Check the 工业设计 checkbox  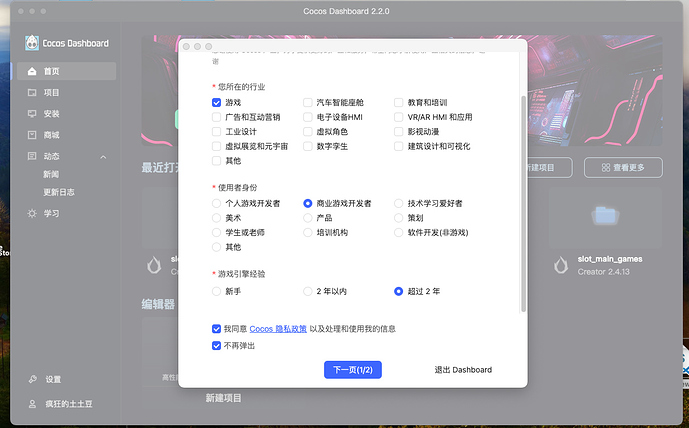[216, 131]
